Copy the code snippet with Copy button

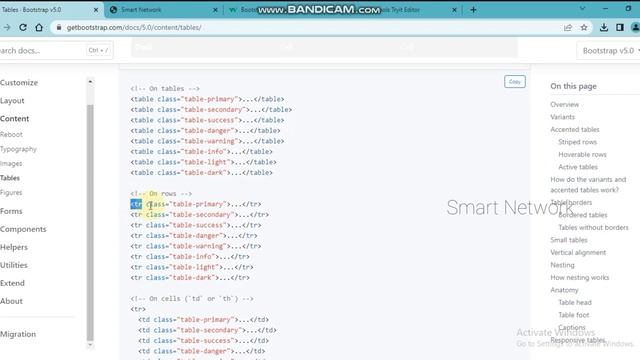click(515, 82)
